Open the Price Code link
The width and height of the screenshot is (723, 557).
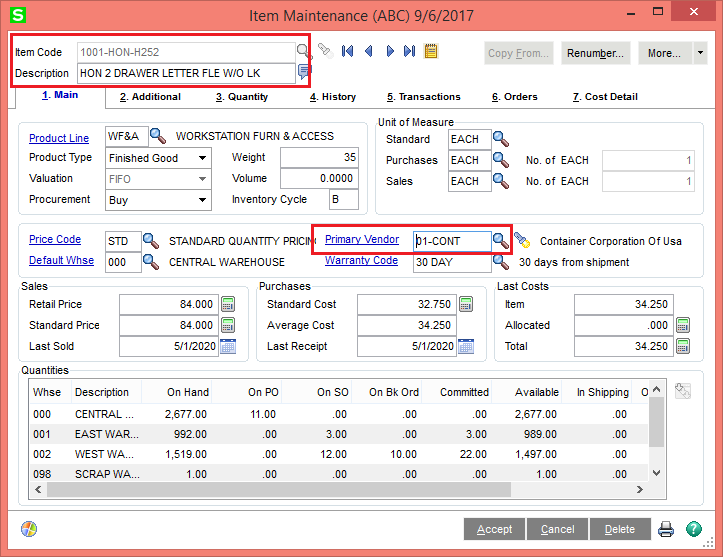point(55,239)
